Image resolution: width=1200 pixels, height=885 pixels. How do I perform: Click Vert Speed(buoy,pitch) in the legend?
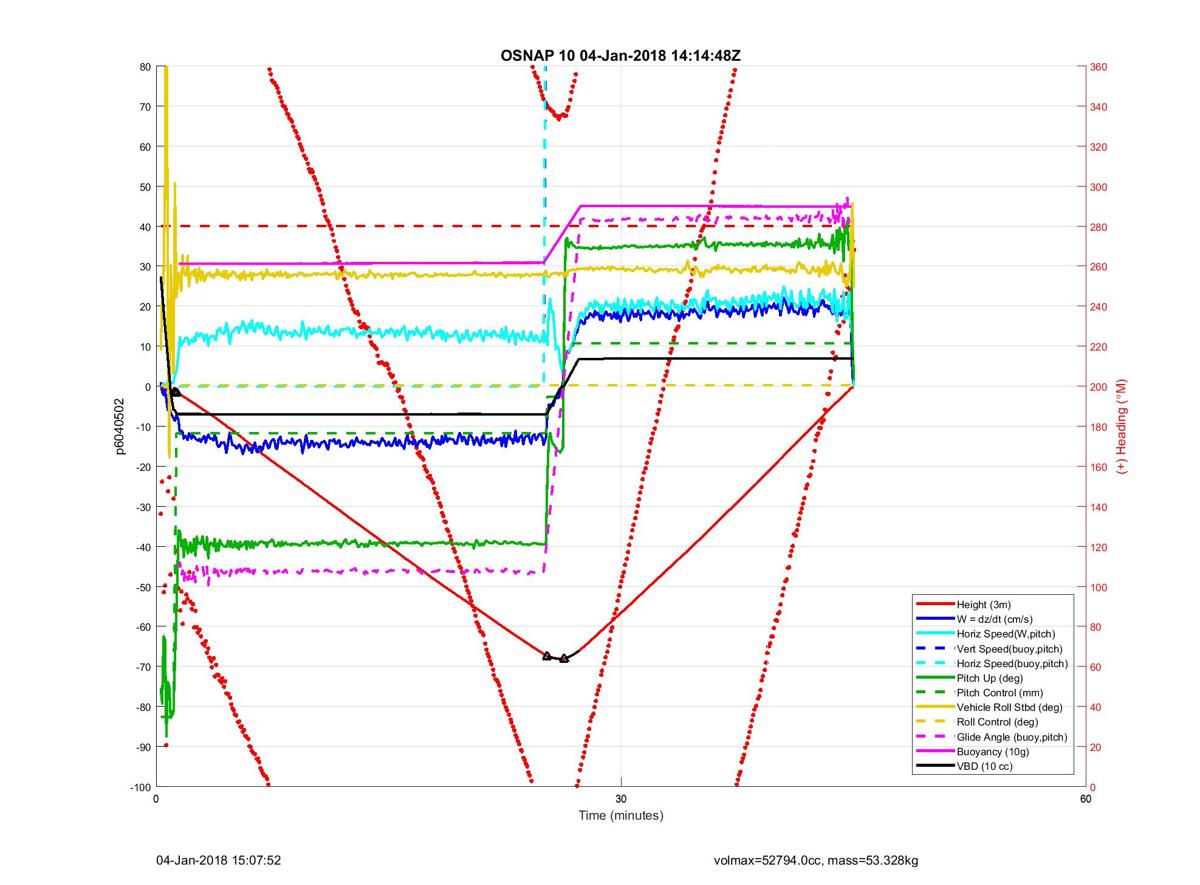tap(1011, 648)
